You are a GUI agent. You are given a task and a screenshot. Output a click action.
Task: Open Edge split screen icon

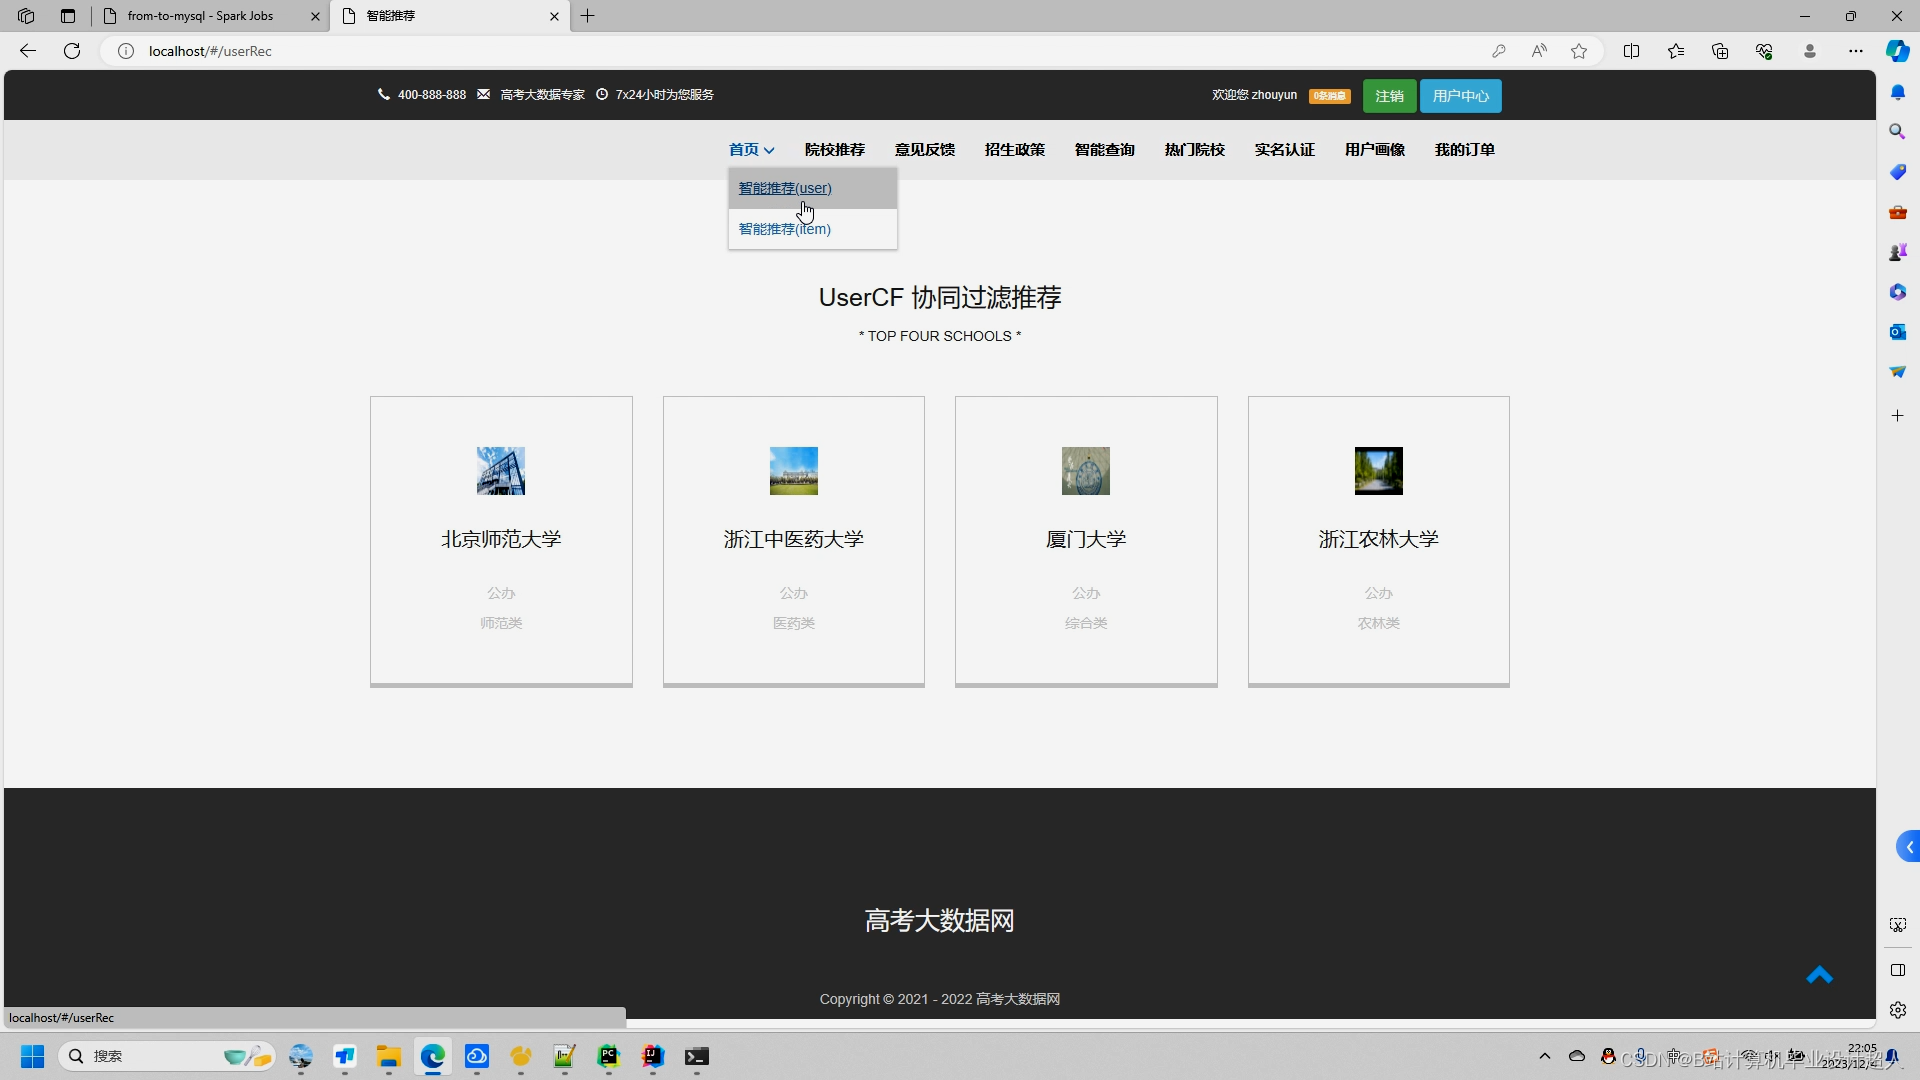1631,51
